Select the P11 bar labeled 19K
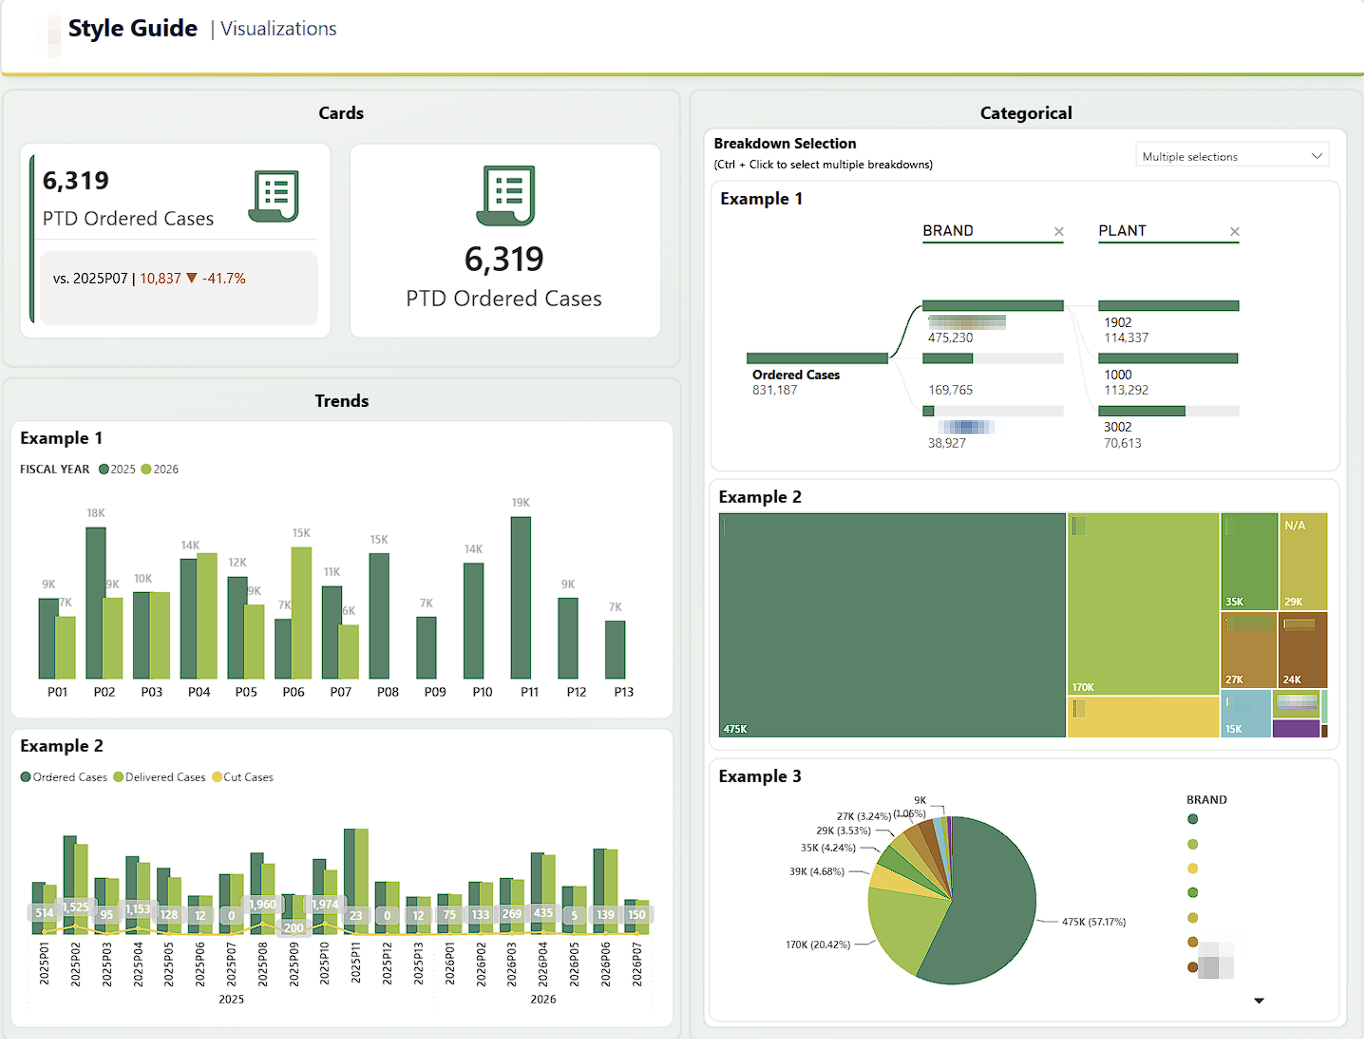 [521, 598]
